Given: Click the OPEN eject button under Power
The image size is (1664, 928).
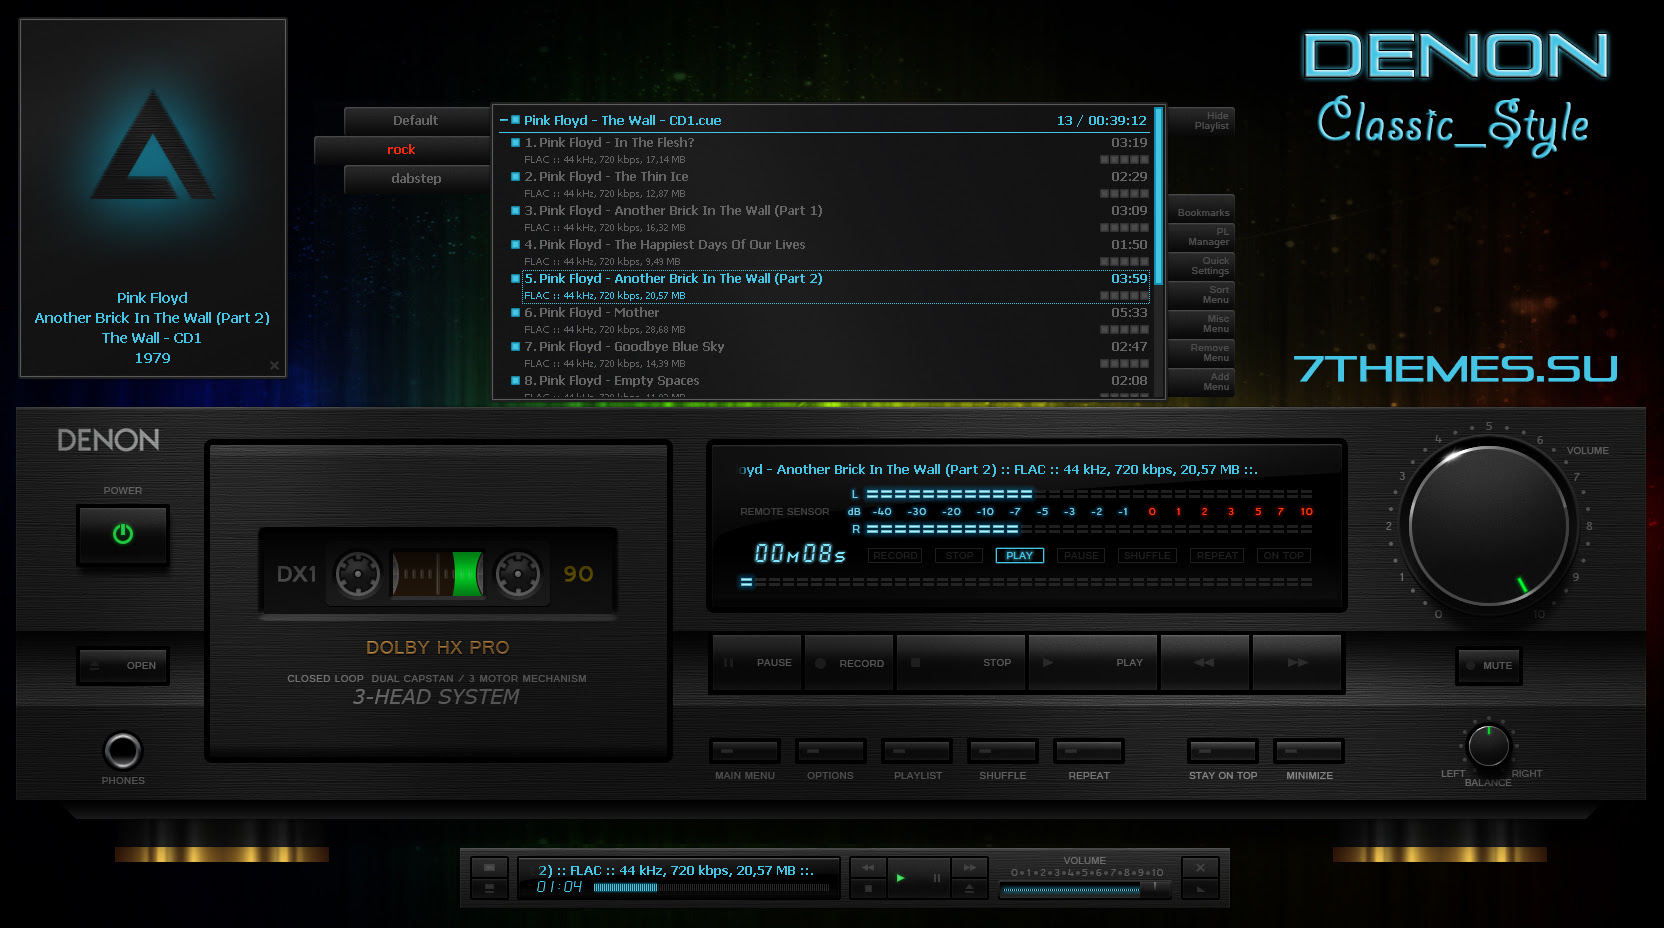Looking at the screenshot, I should [123, 665].
